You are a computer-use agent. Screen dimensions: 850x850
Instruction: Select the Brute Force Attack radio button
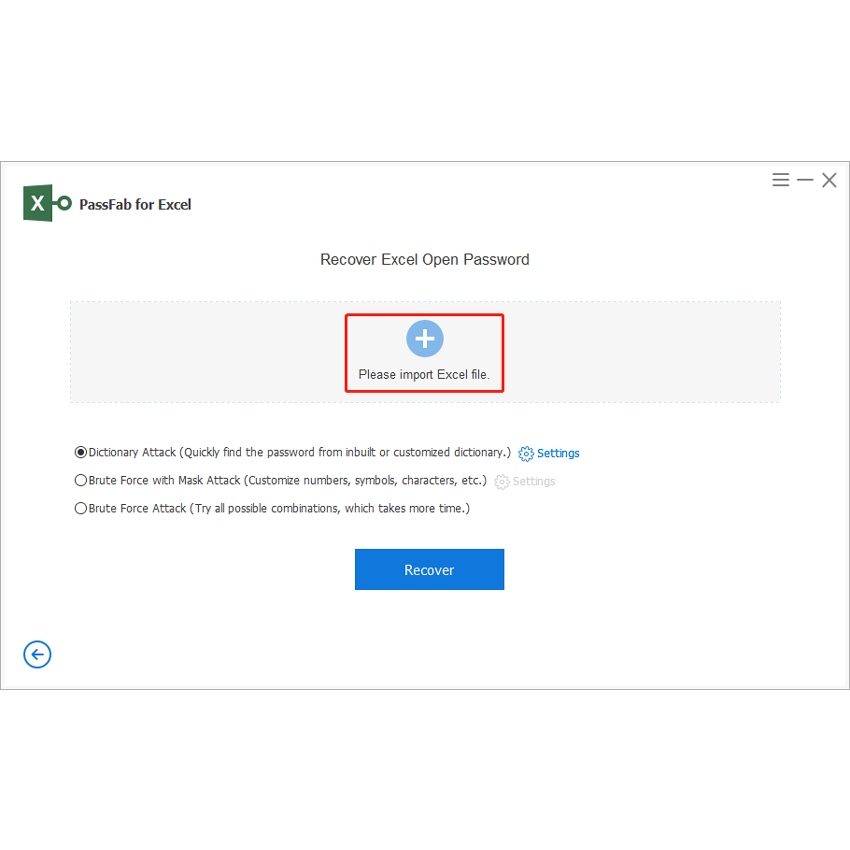click(81, 508)
